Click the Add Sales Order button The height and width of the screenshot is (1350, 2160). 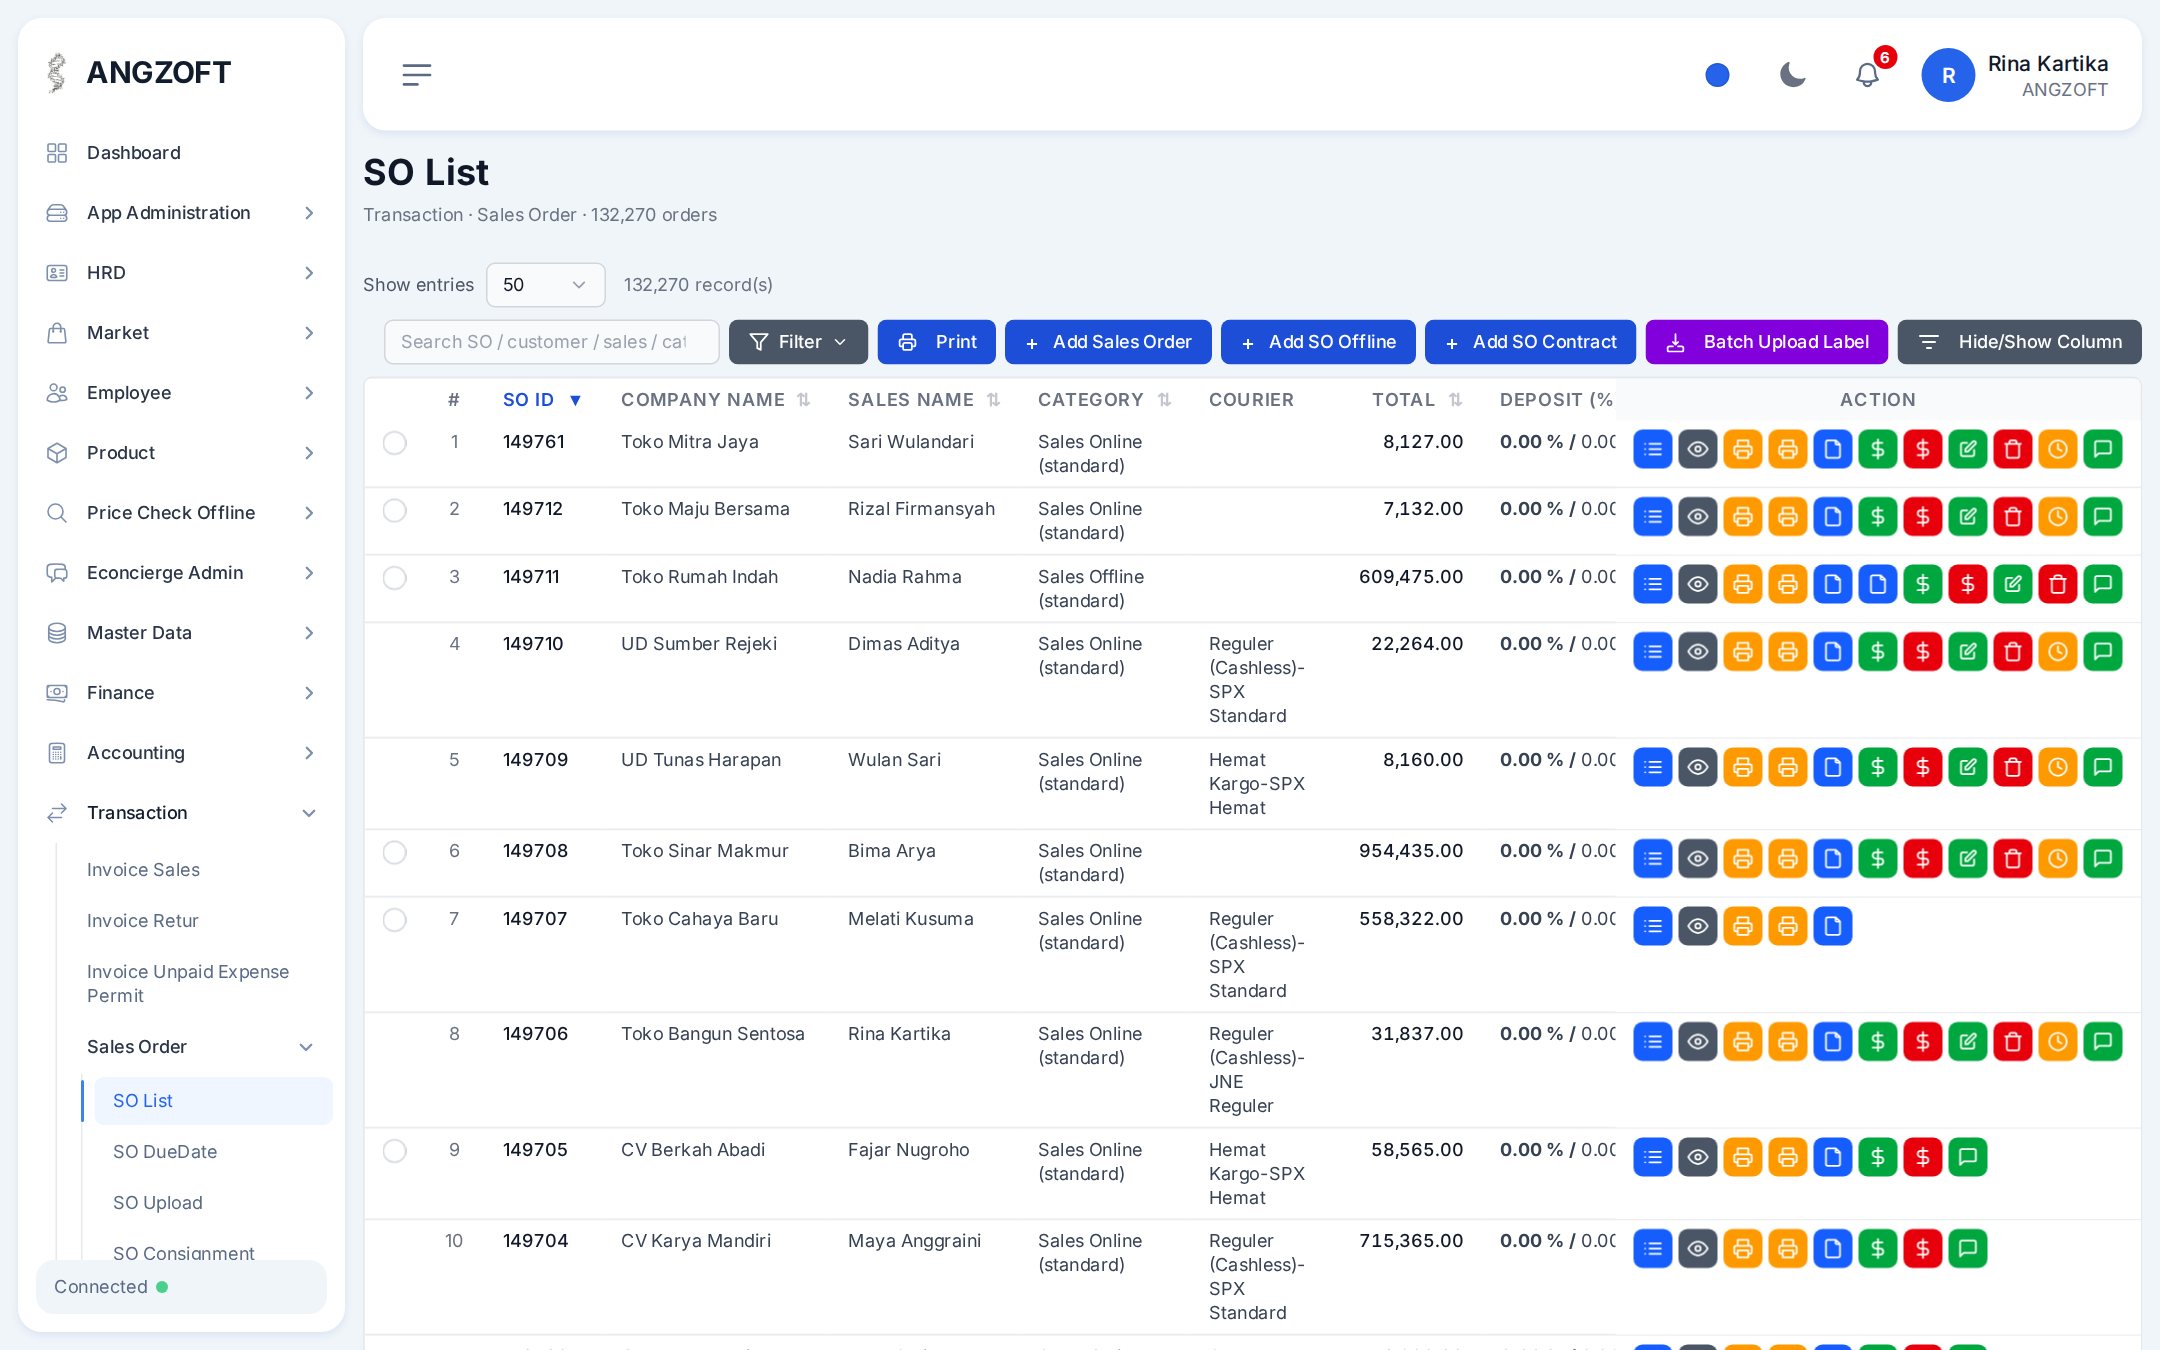click(x=1108, y=342)
